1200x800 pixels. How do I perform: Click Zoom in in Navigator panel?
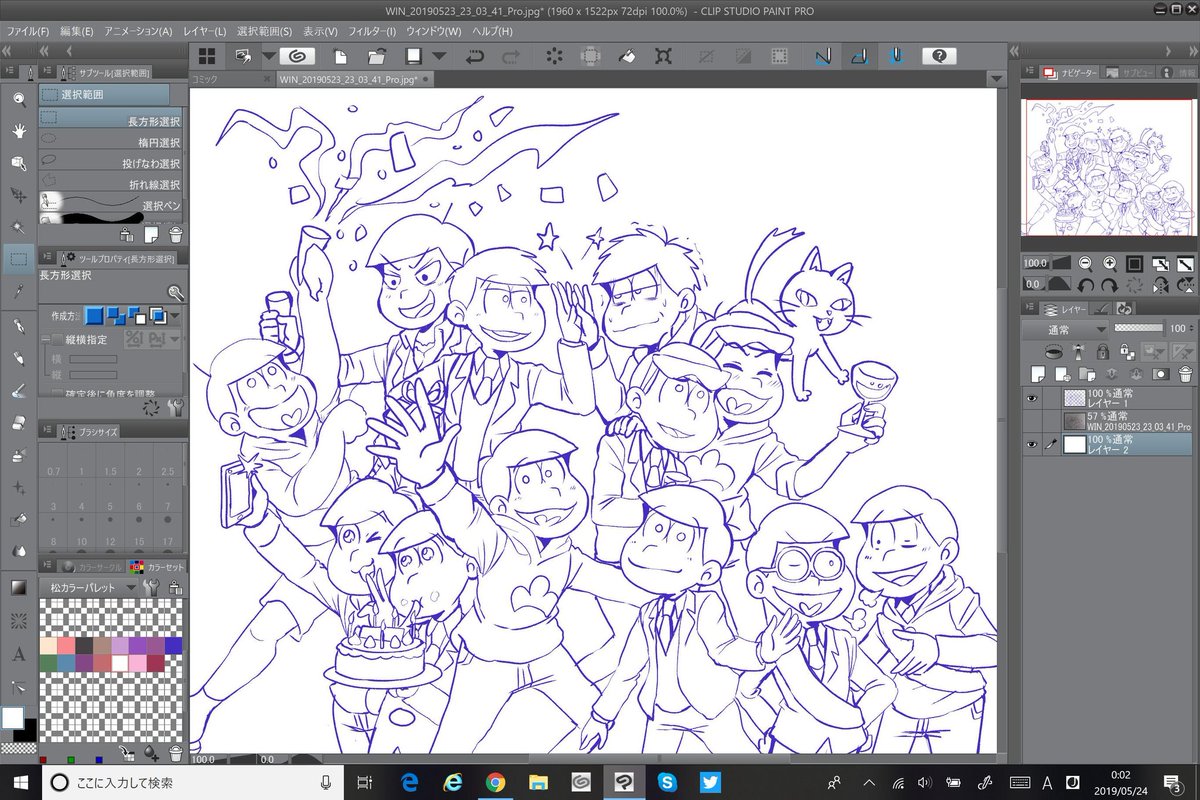(1109, 263)
